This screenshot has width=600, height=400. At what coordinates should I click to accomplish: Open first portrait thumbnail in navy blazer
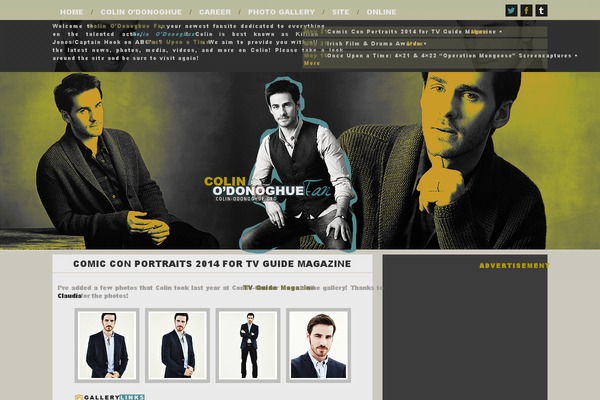[x=107, y=345]
